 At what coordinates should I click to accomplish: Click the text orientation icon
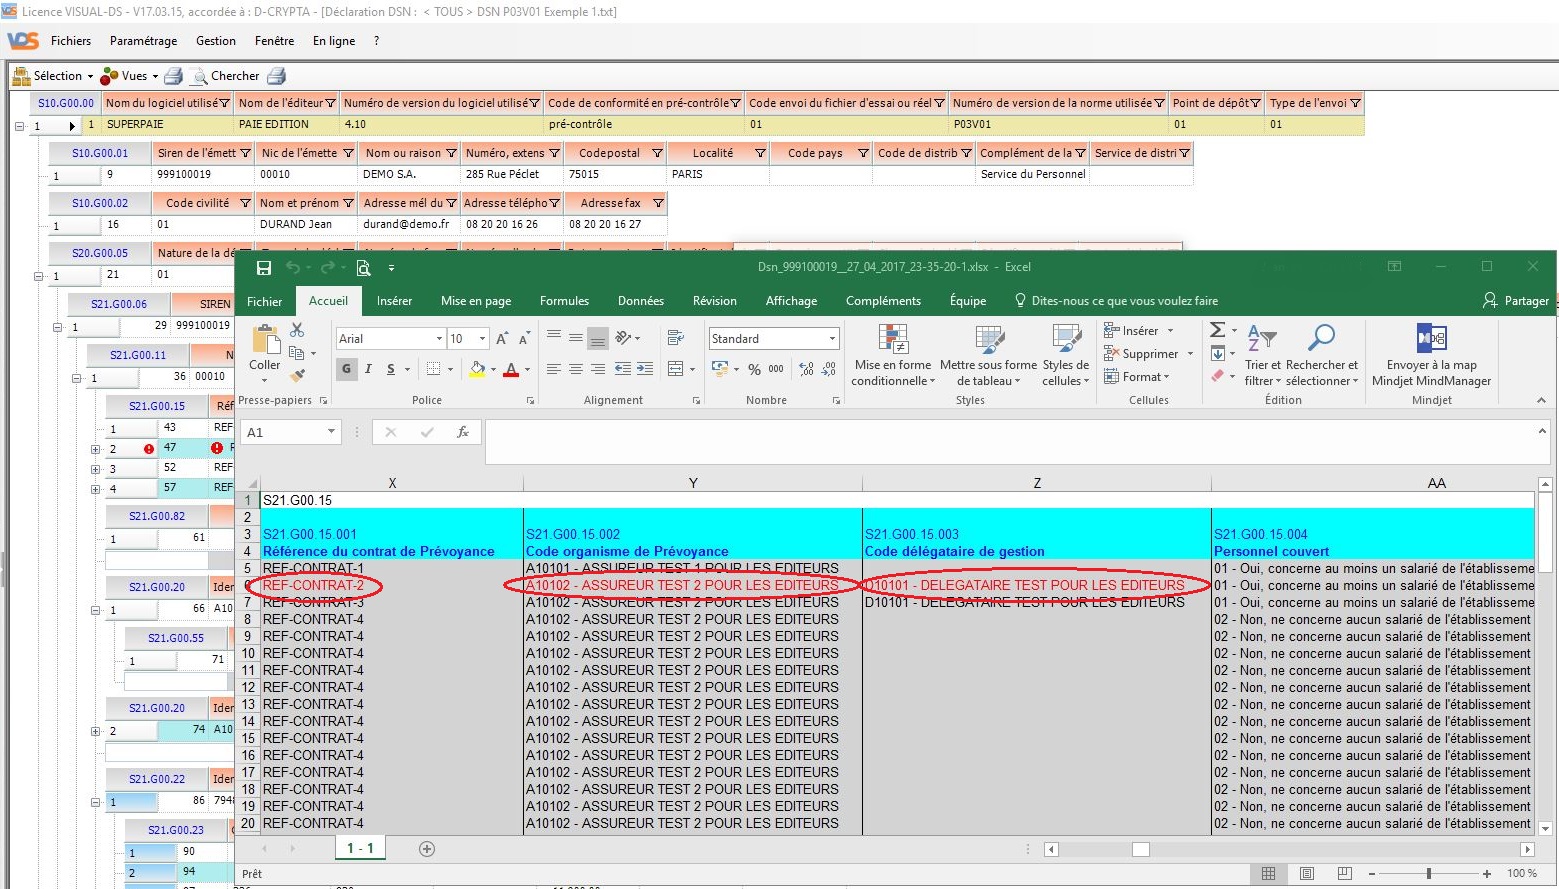623,338
